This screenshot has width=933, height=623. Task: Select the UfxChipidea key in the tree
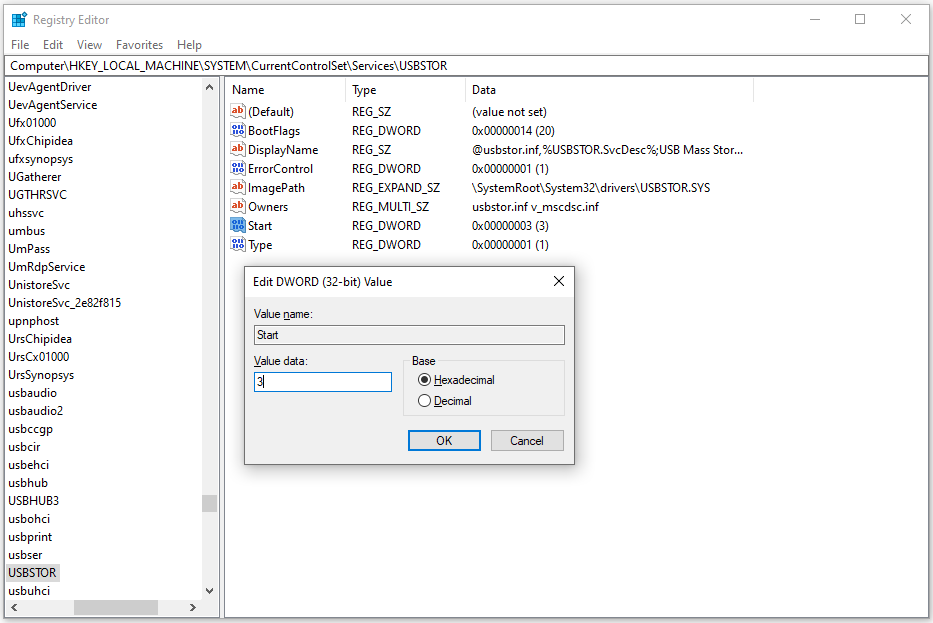[x=40, y=140]
